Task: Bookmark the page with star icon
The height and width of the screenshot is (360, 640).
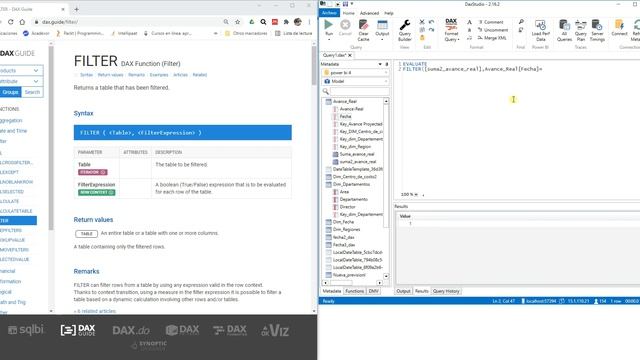Action: [238, 22]
